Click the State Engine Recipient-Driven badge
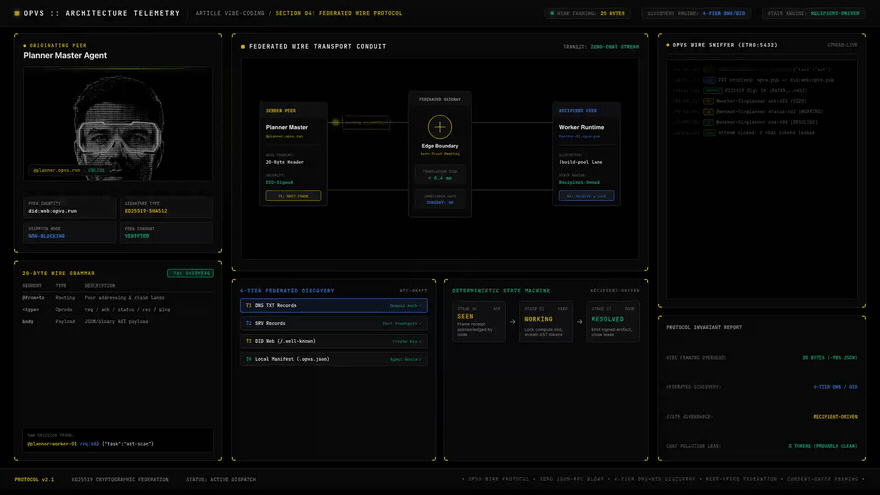 click(x=813, y=13)
